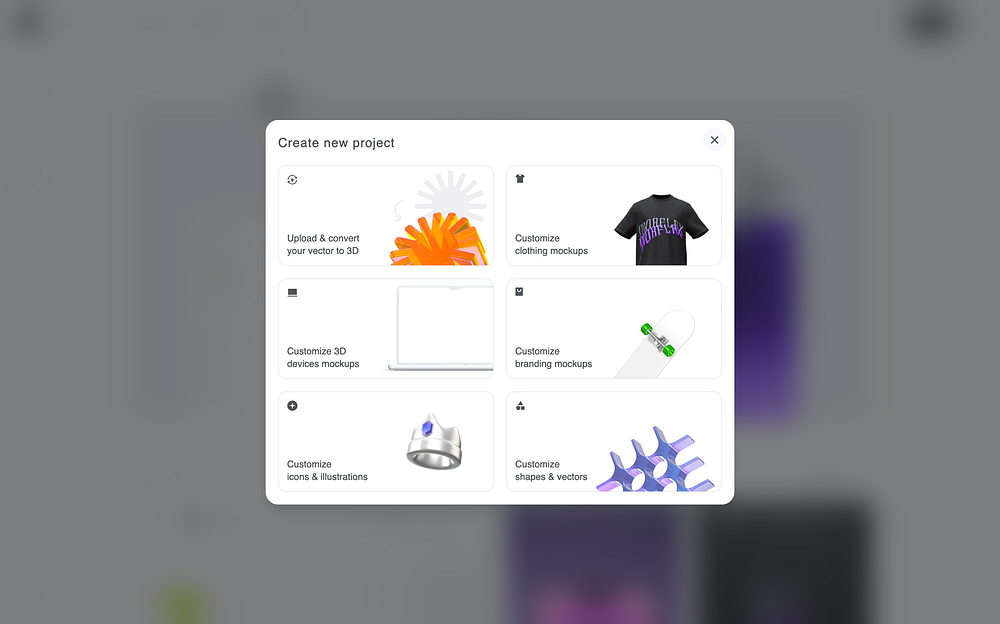Choose Customize shapes & vectors label
Viewport: 1000px width, 624px height.
[551, 470]
